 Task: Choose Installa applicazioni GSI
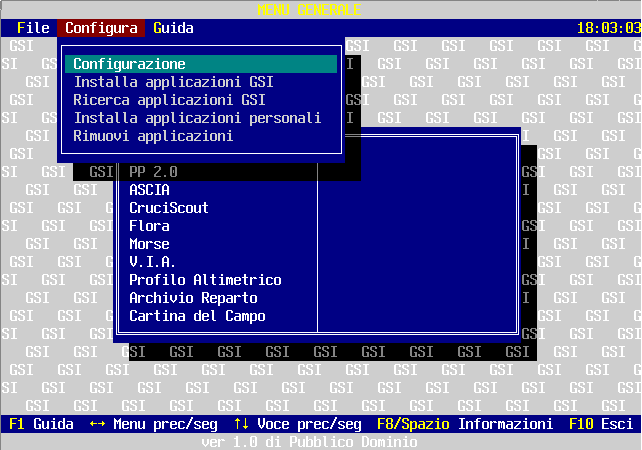point(173,82)
